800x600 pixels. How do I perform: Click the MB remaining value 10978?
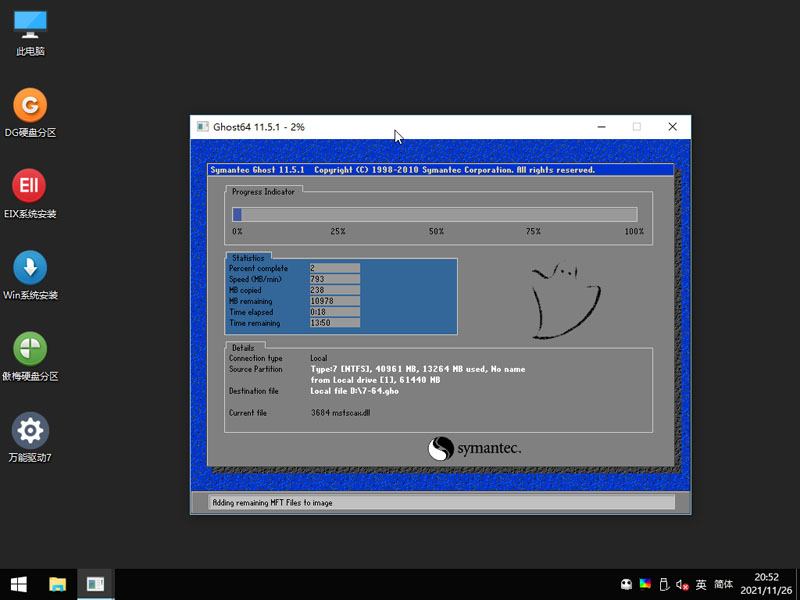pyautogui.click(x=335, y=301)
